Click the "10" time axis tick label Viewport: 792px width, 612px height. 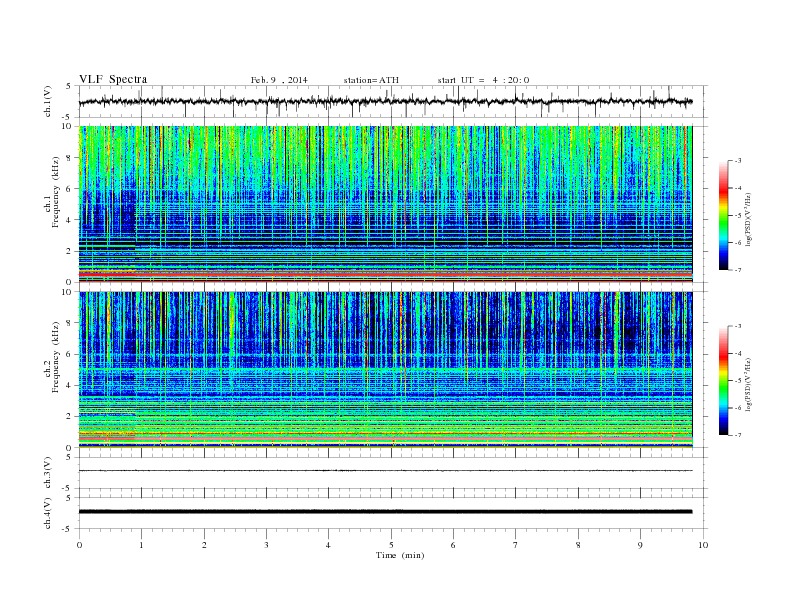click(x=703, y=545)
